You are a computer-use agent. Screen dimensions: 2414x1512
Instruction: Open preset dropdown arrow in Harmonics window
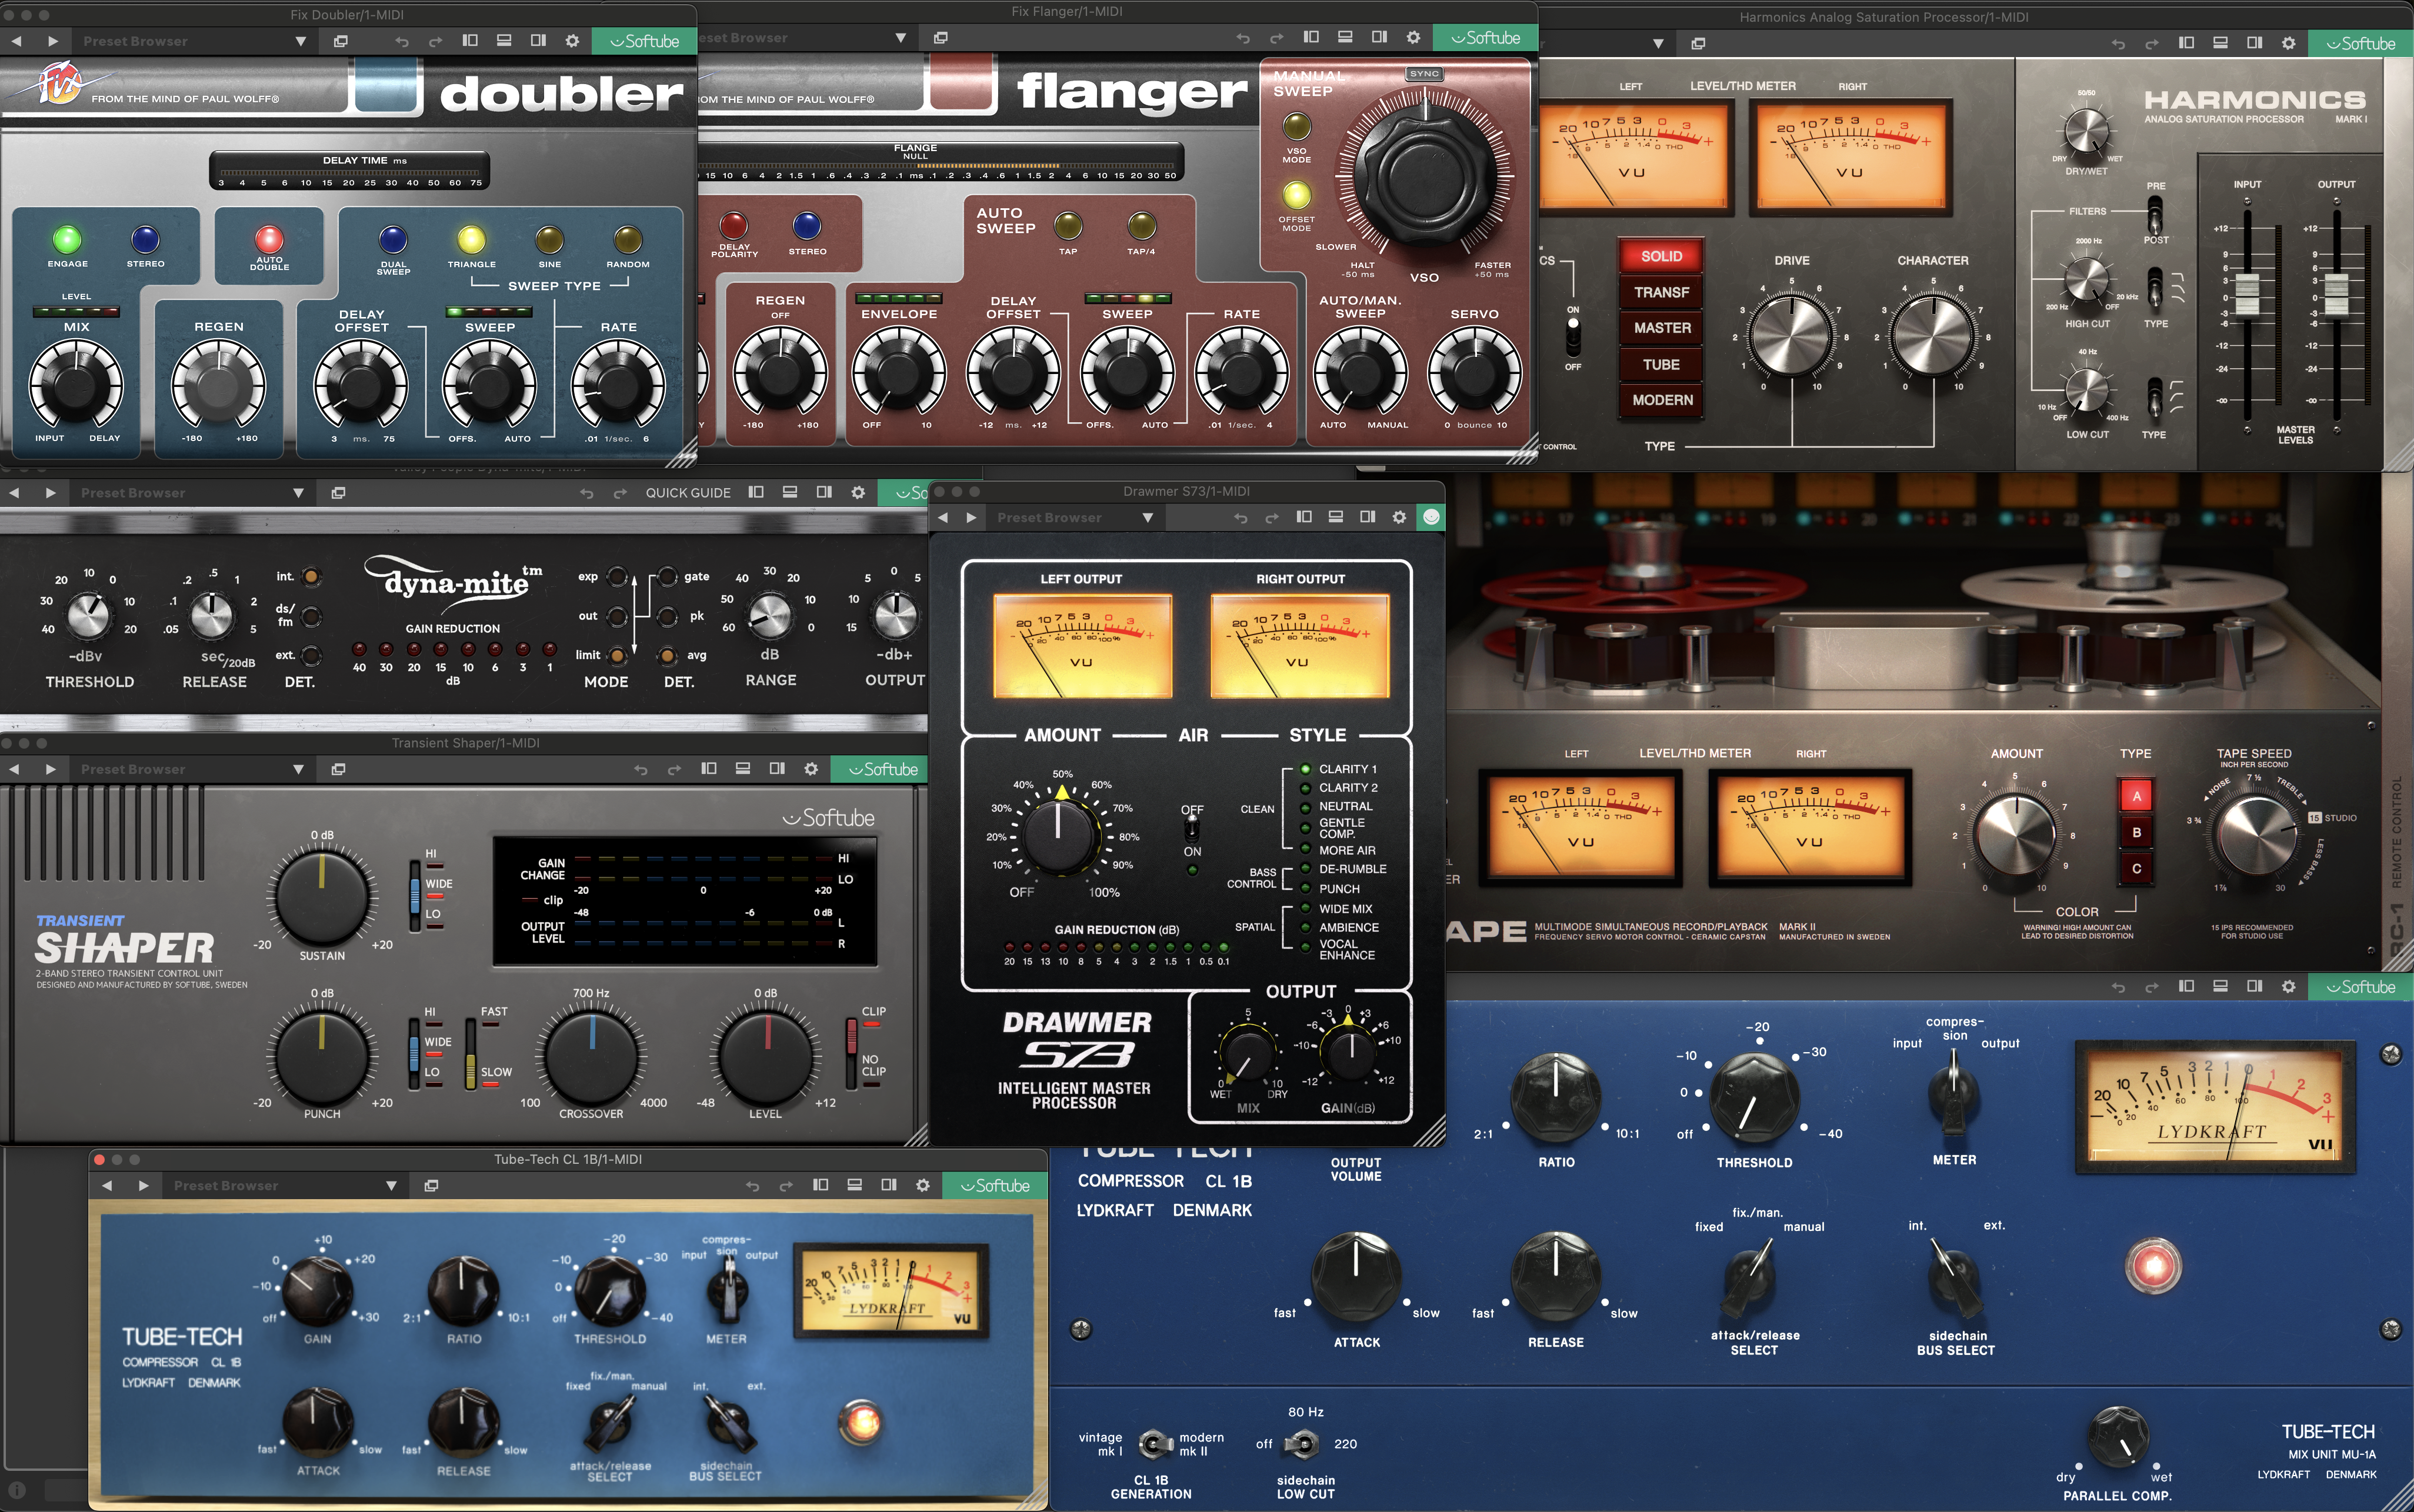point(1658,44)
